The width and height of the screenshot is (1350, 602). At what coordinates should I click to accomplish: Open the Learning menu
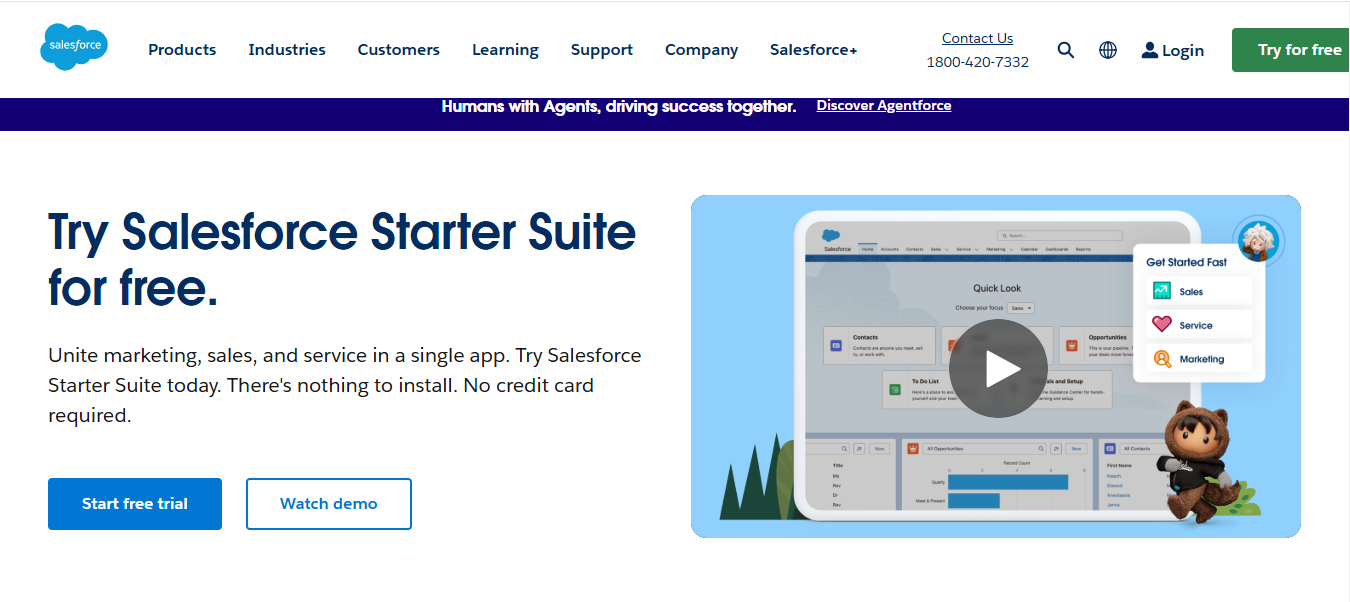(505, 49)
